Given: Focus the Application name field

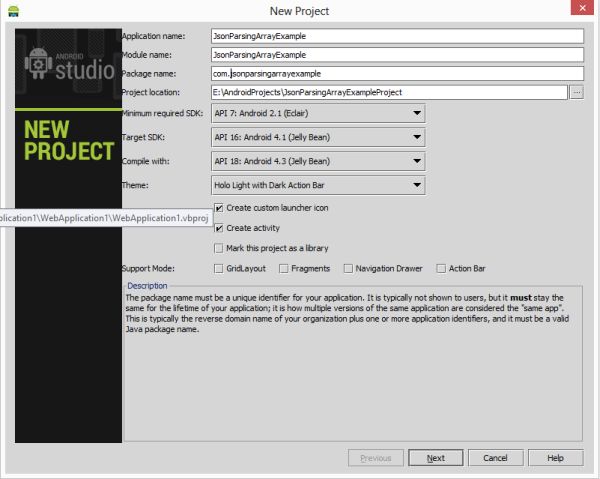Looking at the screenshot, I should coord(397,36).
